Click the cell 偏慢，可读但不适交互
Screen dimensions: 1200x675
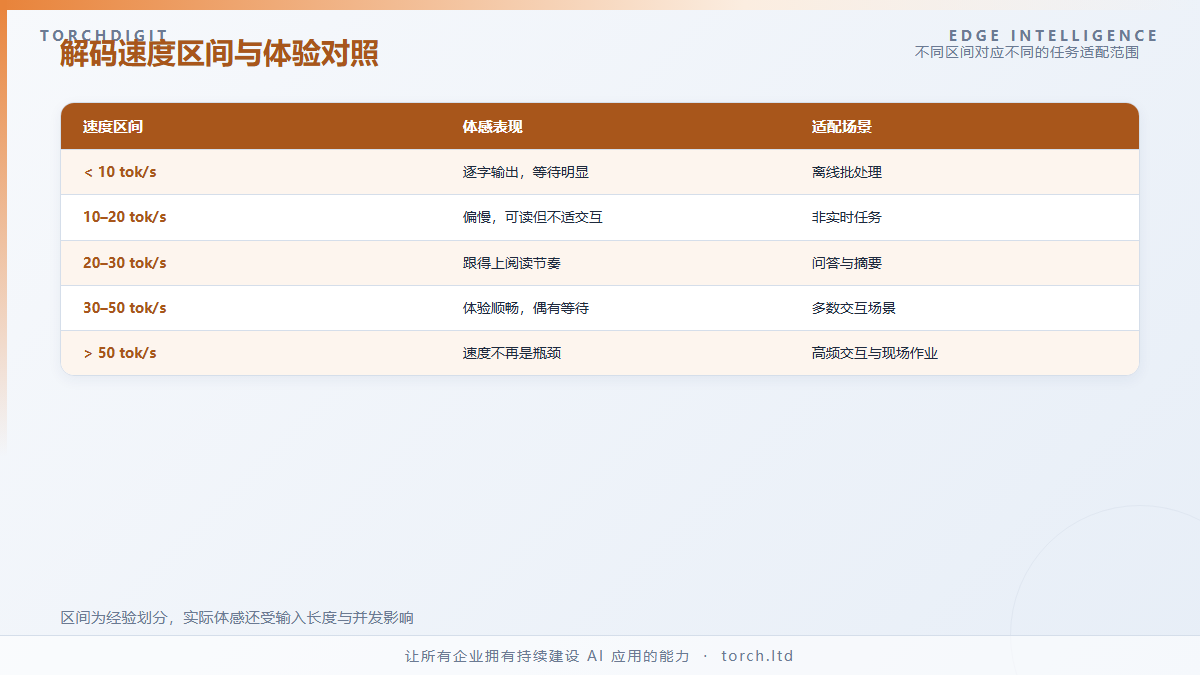point(533,217)
